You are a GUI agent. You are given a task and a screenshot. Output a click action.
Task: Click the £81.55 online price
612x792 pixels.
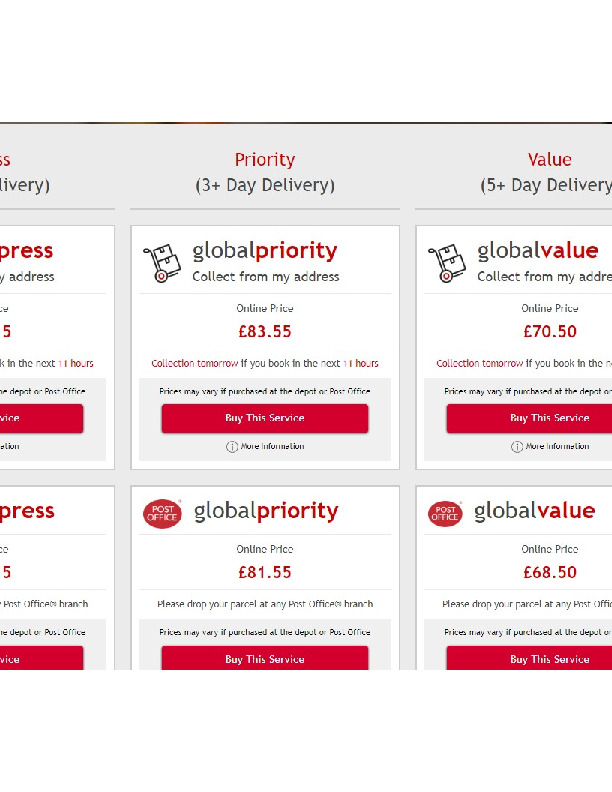[x=265, y=572]
